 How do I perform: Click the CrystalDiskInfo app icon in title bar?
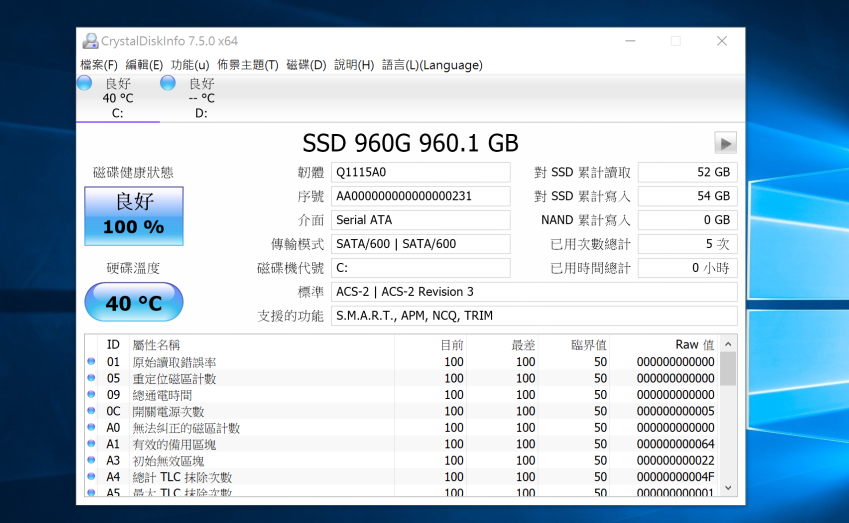(x=90, y=41)
